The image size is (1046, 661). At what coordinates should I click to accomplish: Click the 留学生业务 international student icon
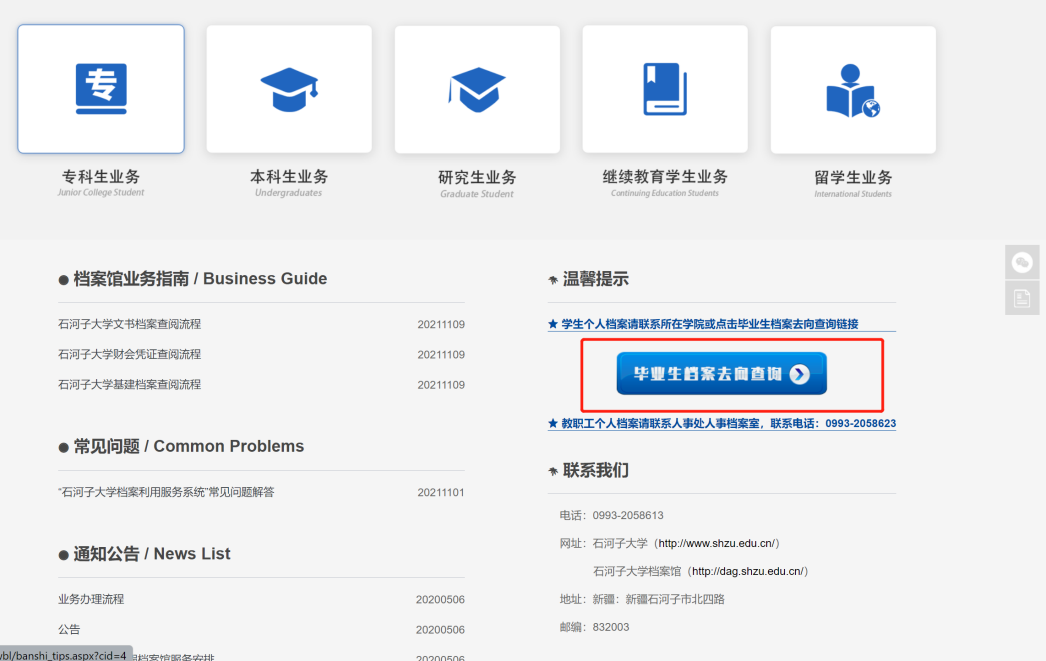tap(853, 89)
